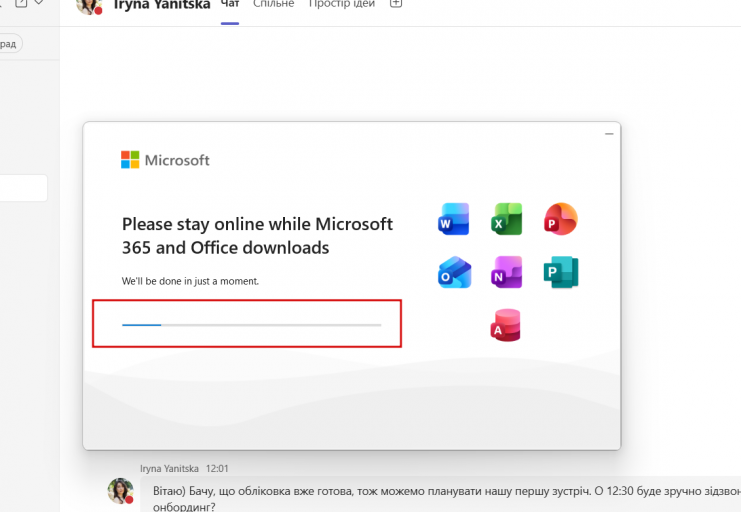Click the Outlook icon in installer
This screenshot has width=741, height=512.
[x=454, y=272]
